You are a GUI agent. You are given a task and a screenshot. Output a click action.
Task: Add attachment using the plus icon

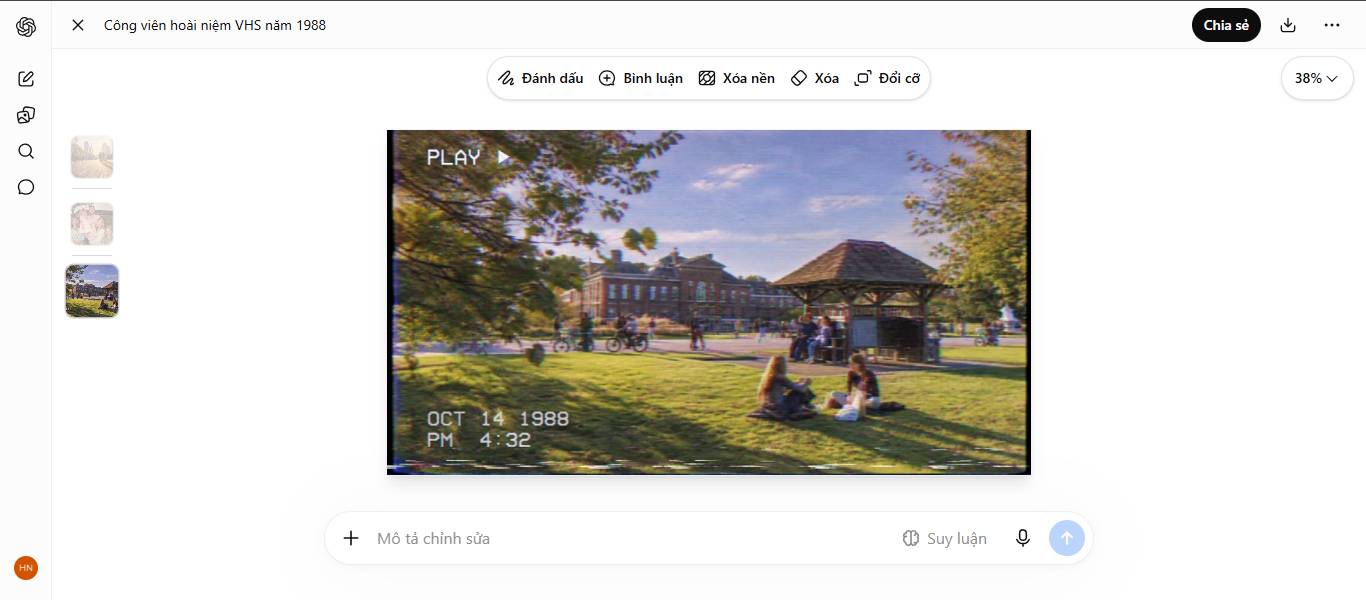[x=351, y=538]
